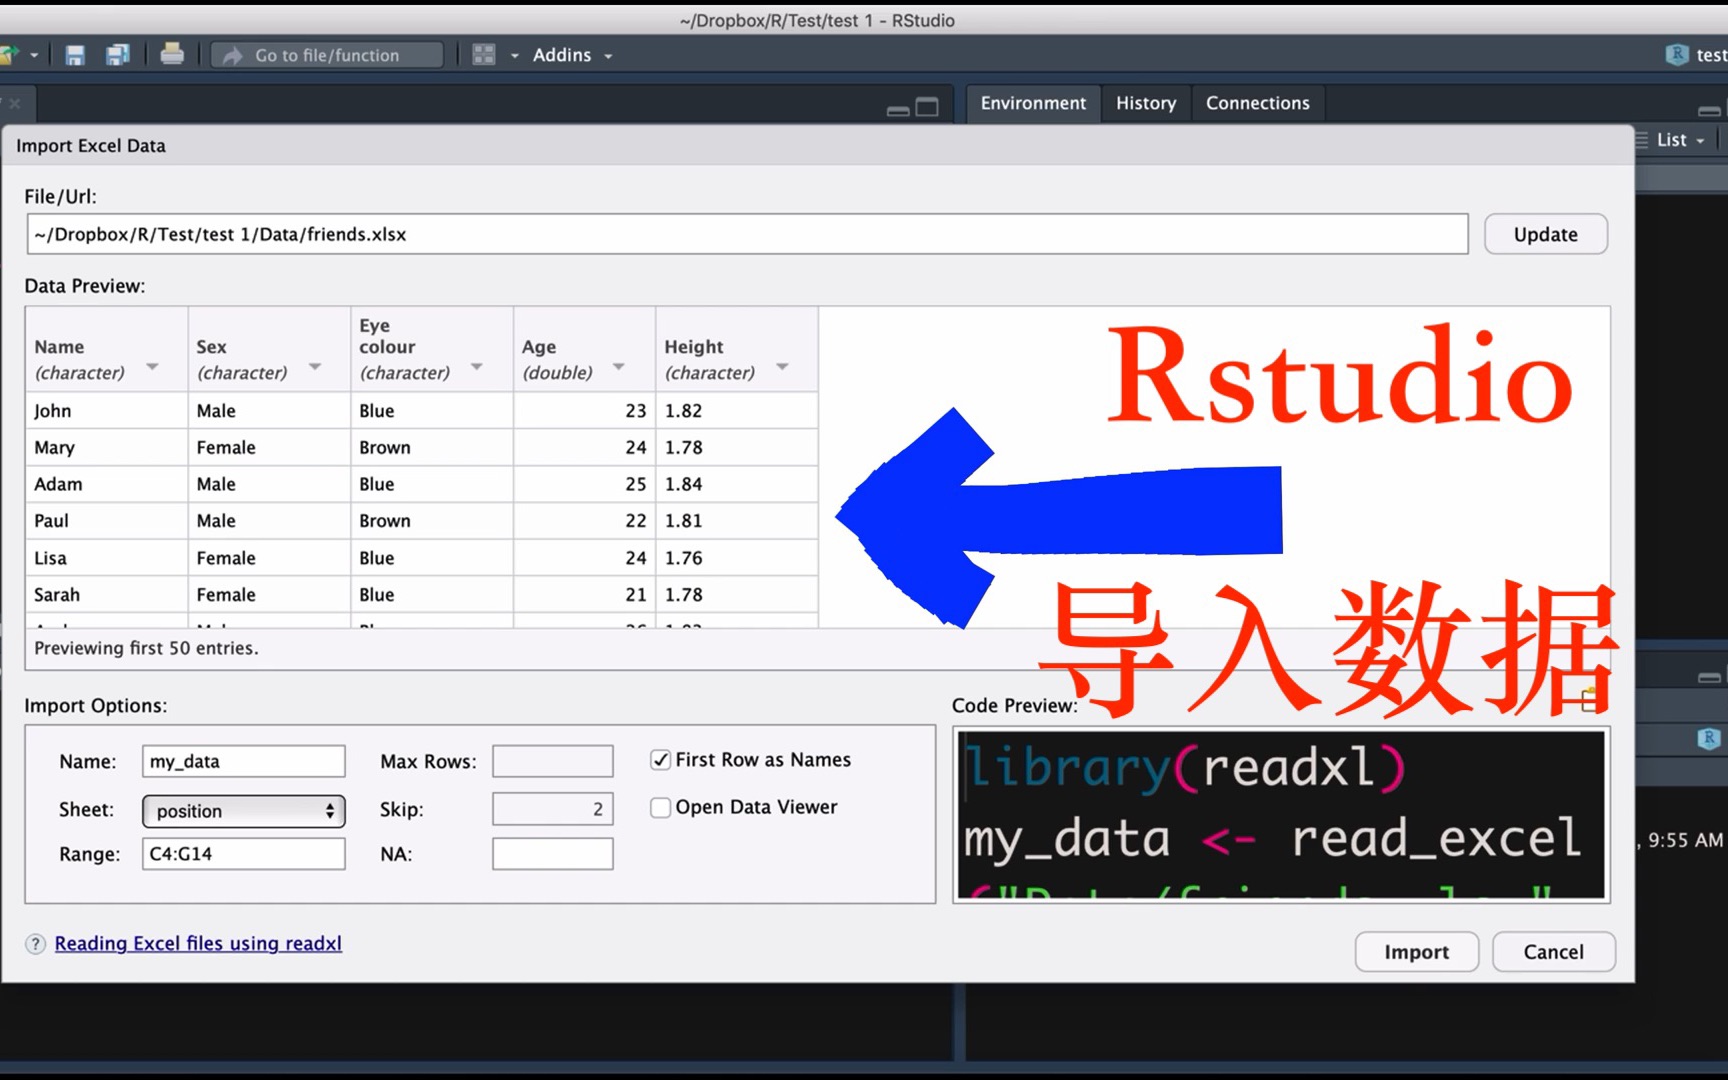1728x1080 pixels.
Task: Open the Eye colour column type dropdown
Action: click(477, 368)
